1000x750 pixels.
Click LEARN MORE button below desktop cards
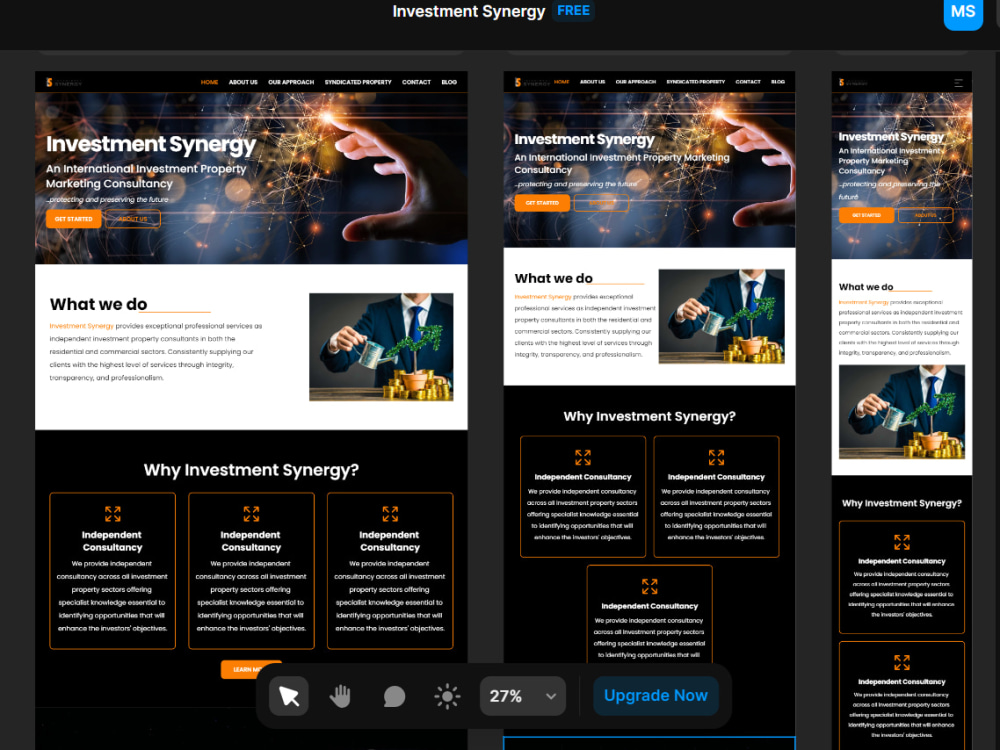tap(251, 669)
